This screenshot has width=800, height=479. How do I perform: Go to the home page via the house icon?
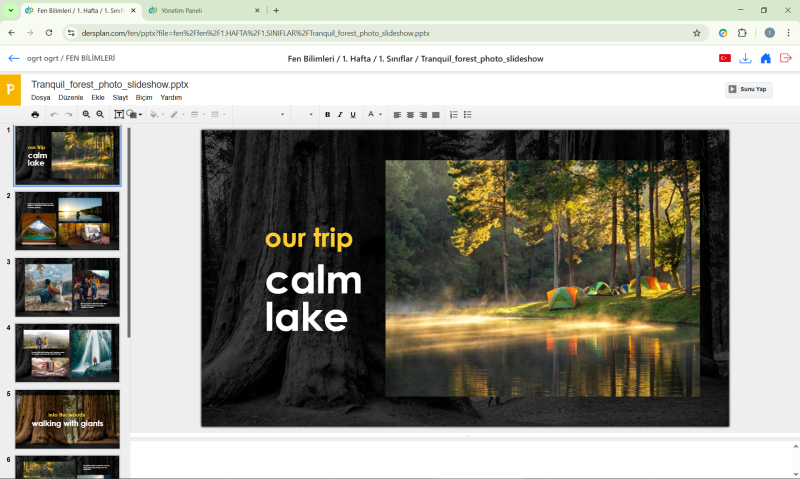click(765, 59)
